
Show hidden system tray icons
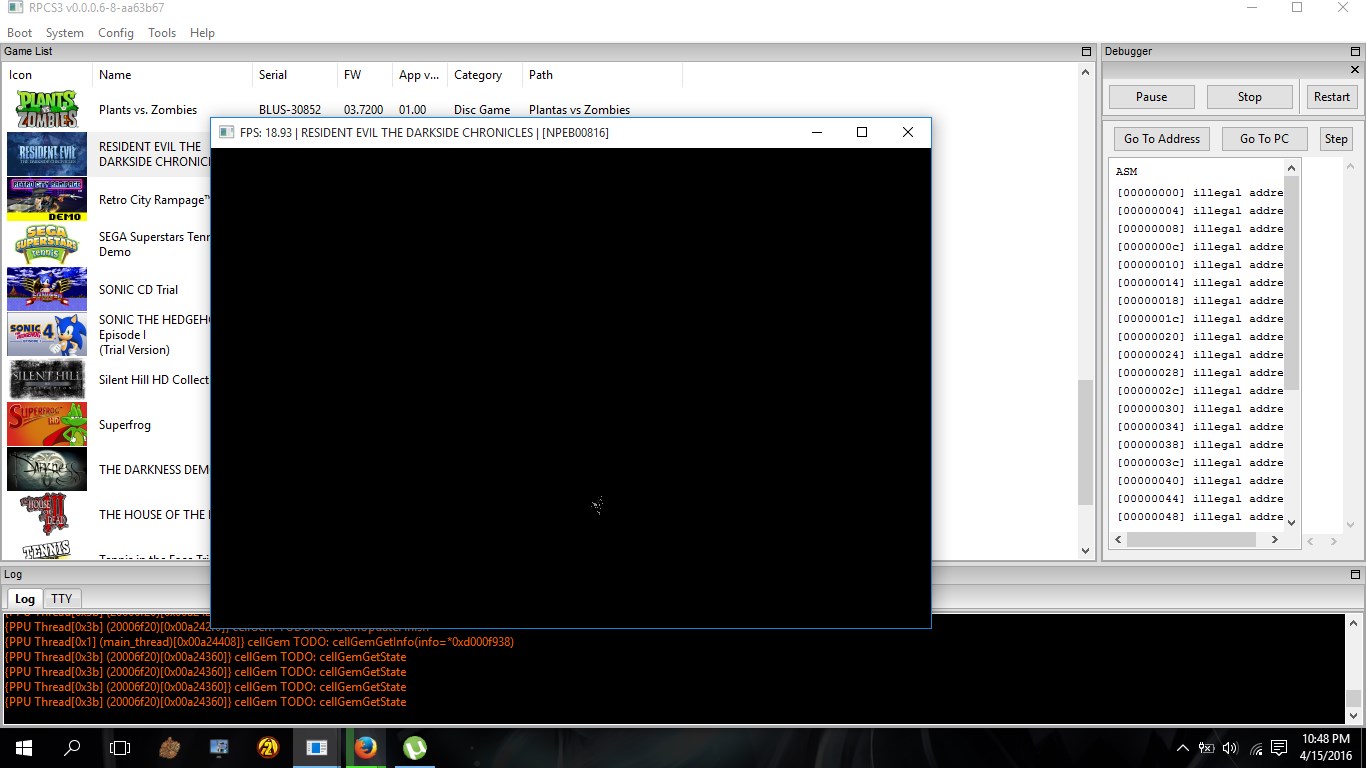pyautogui.click(x=1183, y=748)
